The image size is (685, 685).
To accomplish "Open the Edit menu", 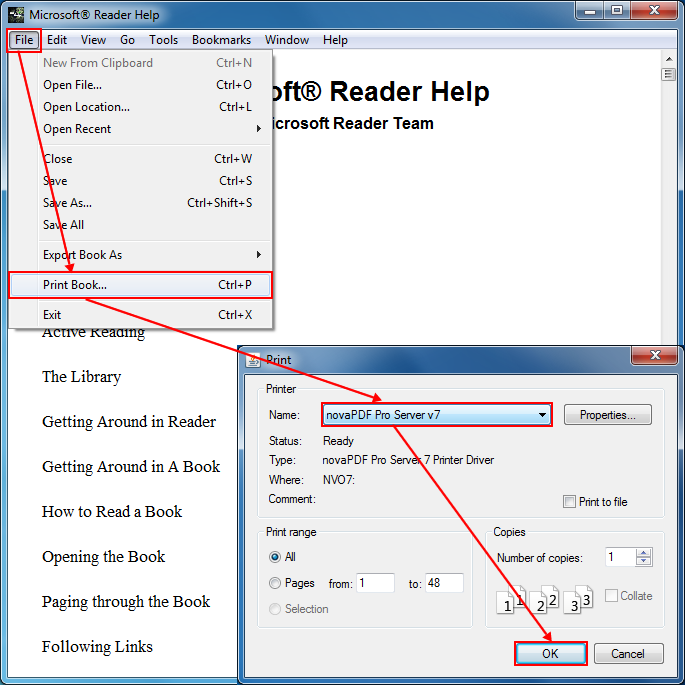I will tap(57, 40).
